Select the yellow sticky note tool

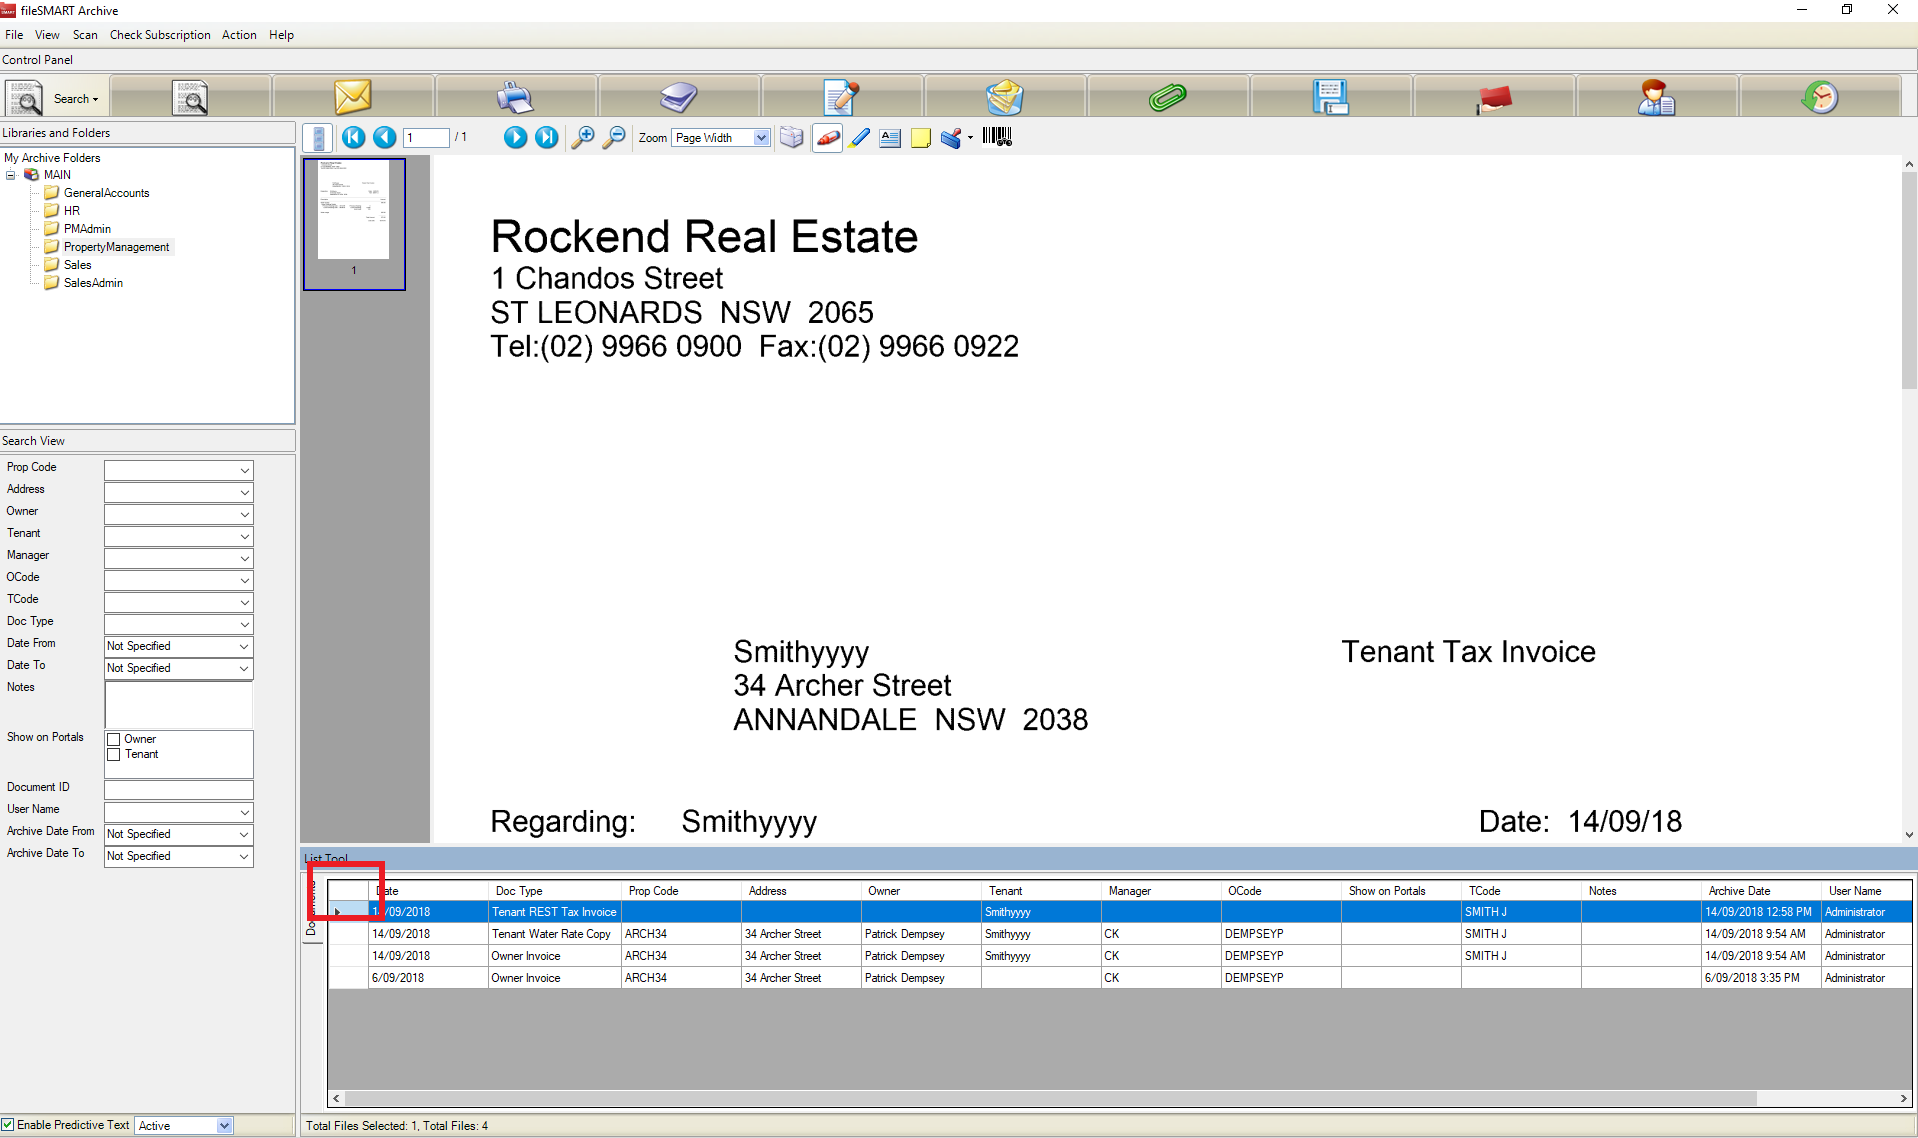coord(921,138)
